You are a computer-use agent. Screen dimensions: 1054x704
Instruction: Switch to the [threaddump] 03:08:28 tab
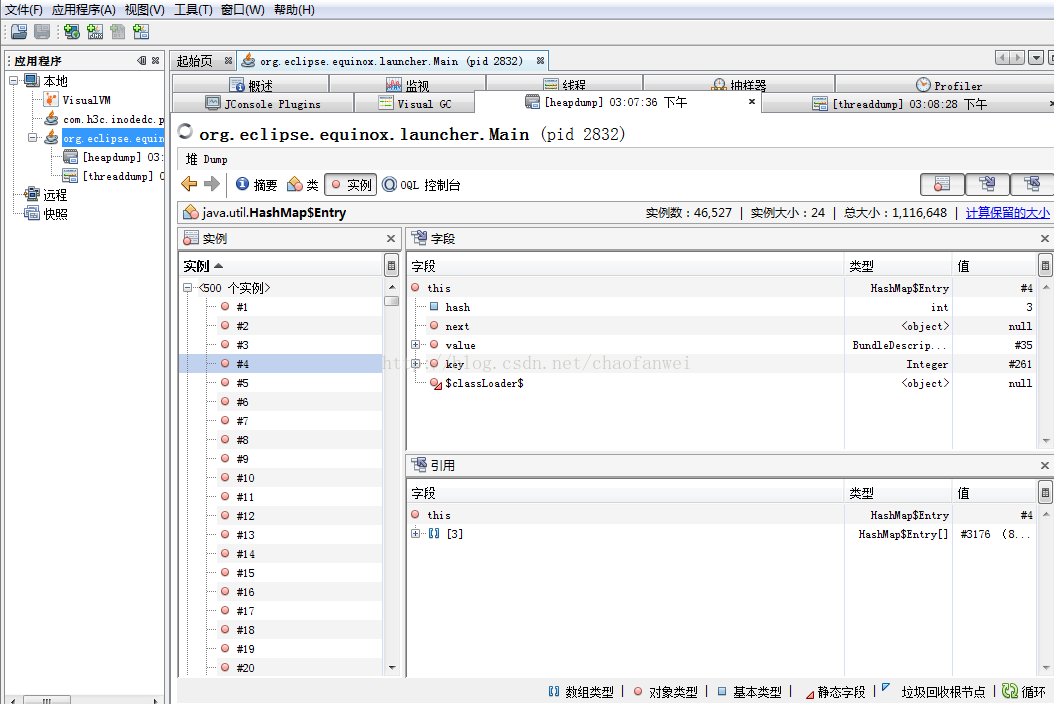(x=908, y=104)
